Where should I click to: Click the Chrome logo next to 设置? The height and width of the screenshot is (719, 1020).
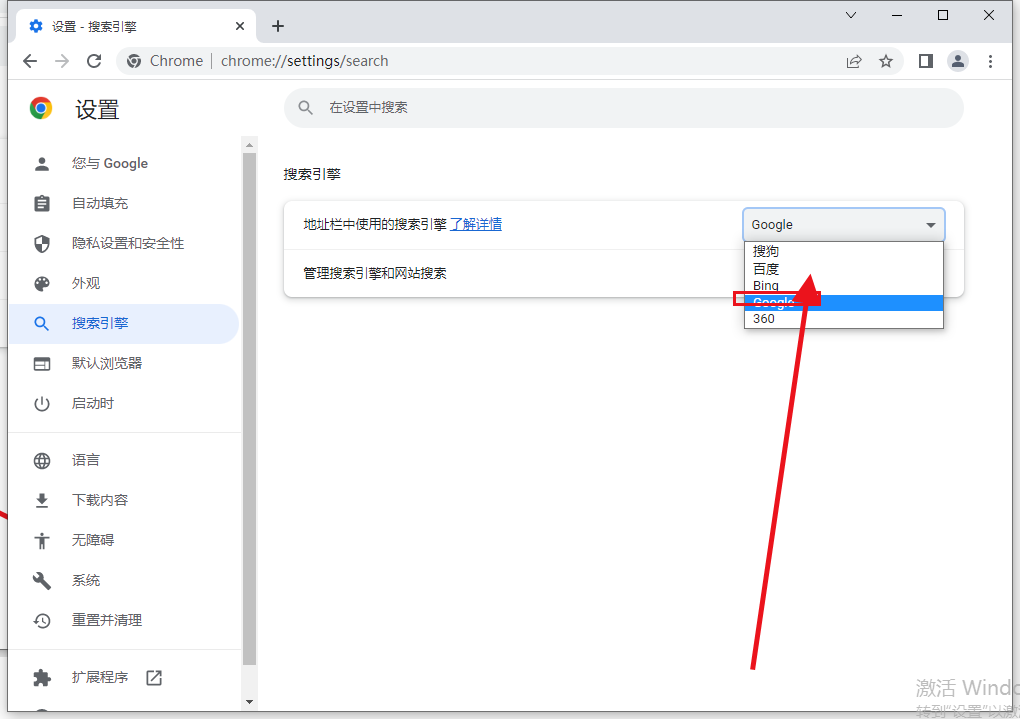tap(41, 108)
